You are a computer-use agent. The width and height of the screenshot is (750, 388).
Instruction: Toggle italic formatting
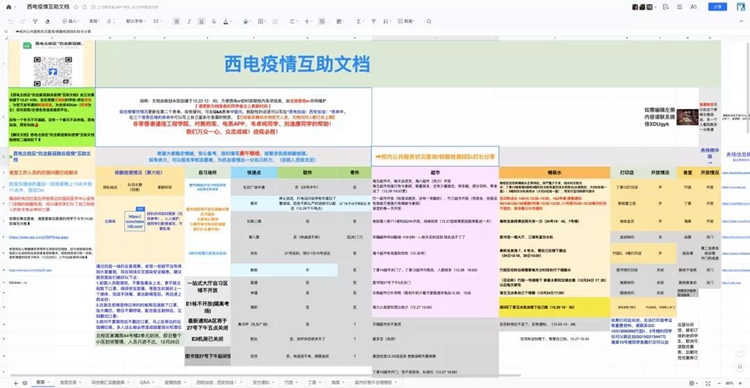[x=189, y=22]
